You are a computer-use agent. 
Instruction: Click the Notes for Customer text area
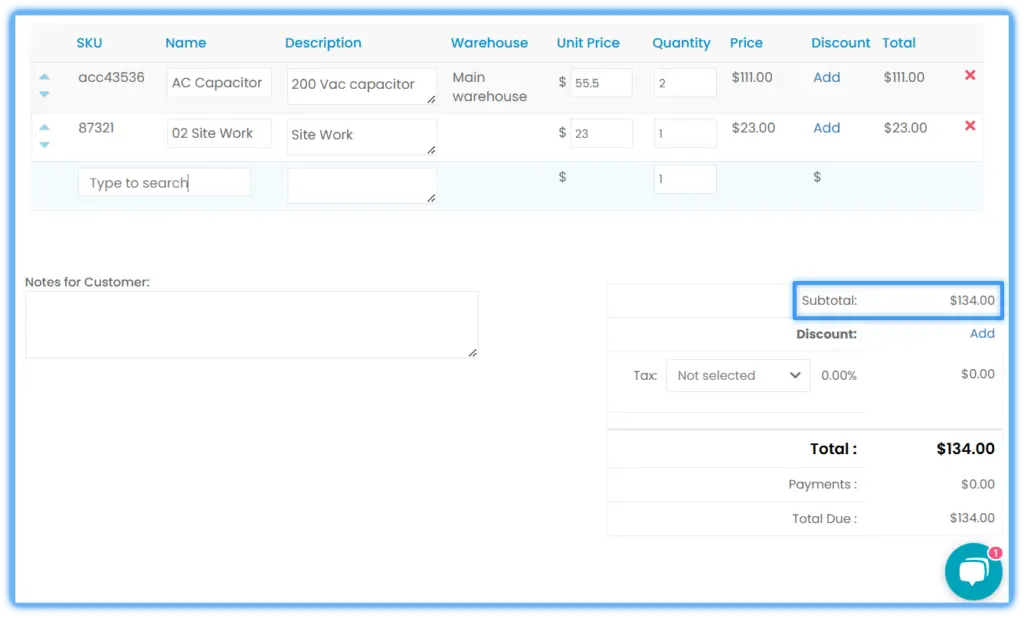[251, 325]
